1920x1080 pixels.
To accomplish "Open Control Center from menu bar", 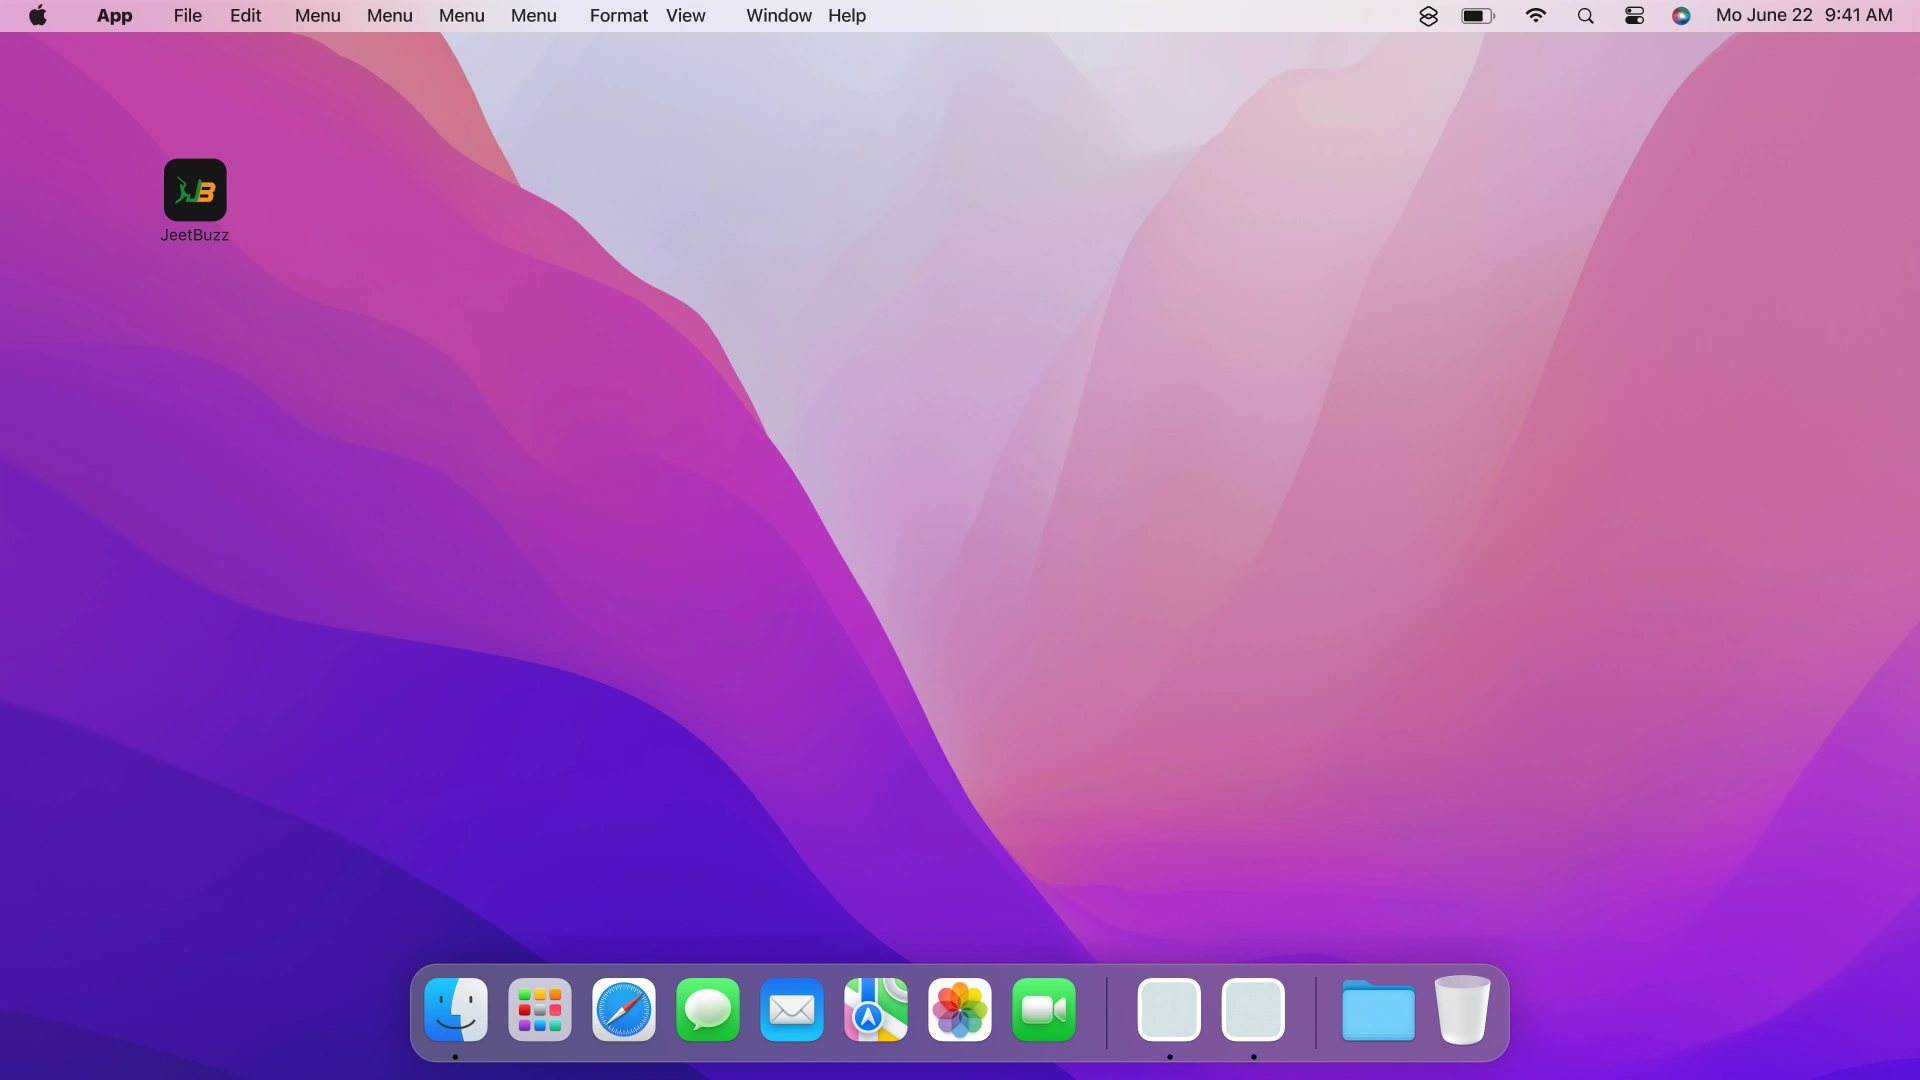I will tap(1635, 16).
